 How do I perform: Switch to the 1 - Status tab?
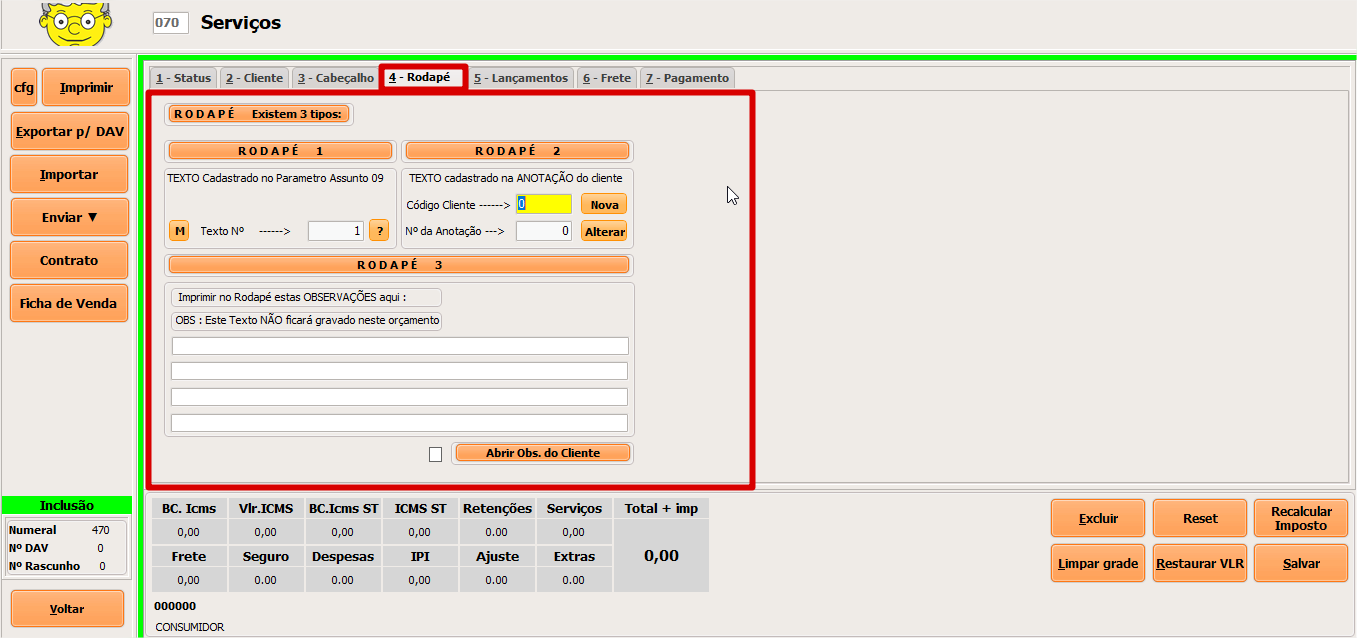click(x=183, y=78)
